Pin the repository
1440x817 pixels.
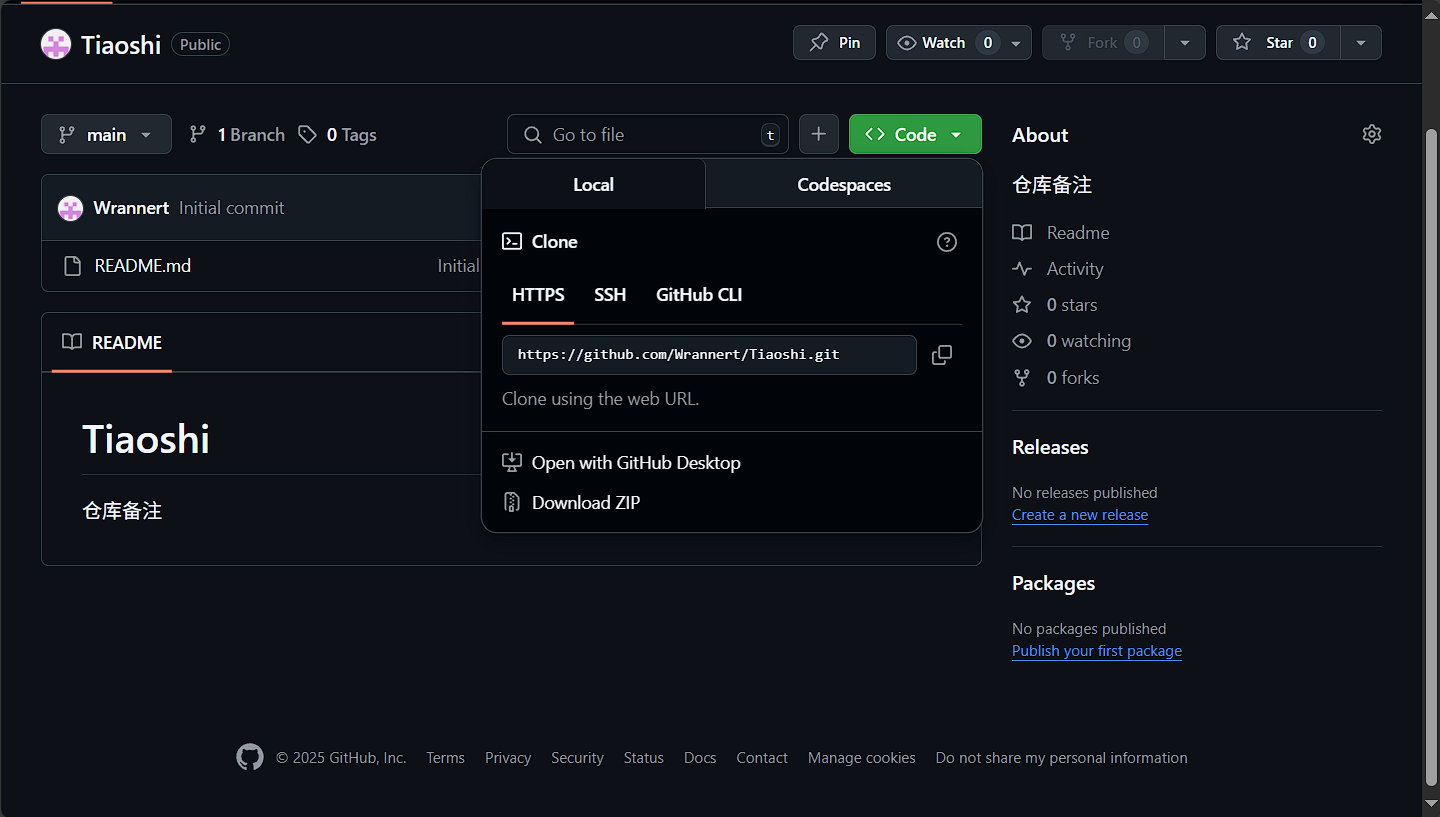point(834,42)
